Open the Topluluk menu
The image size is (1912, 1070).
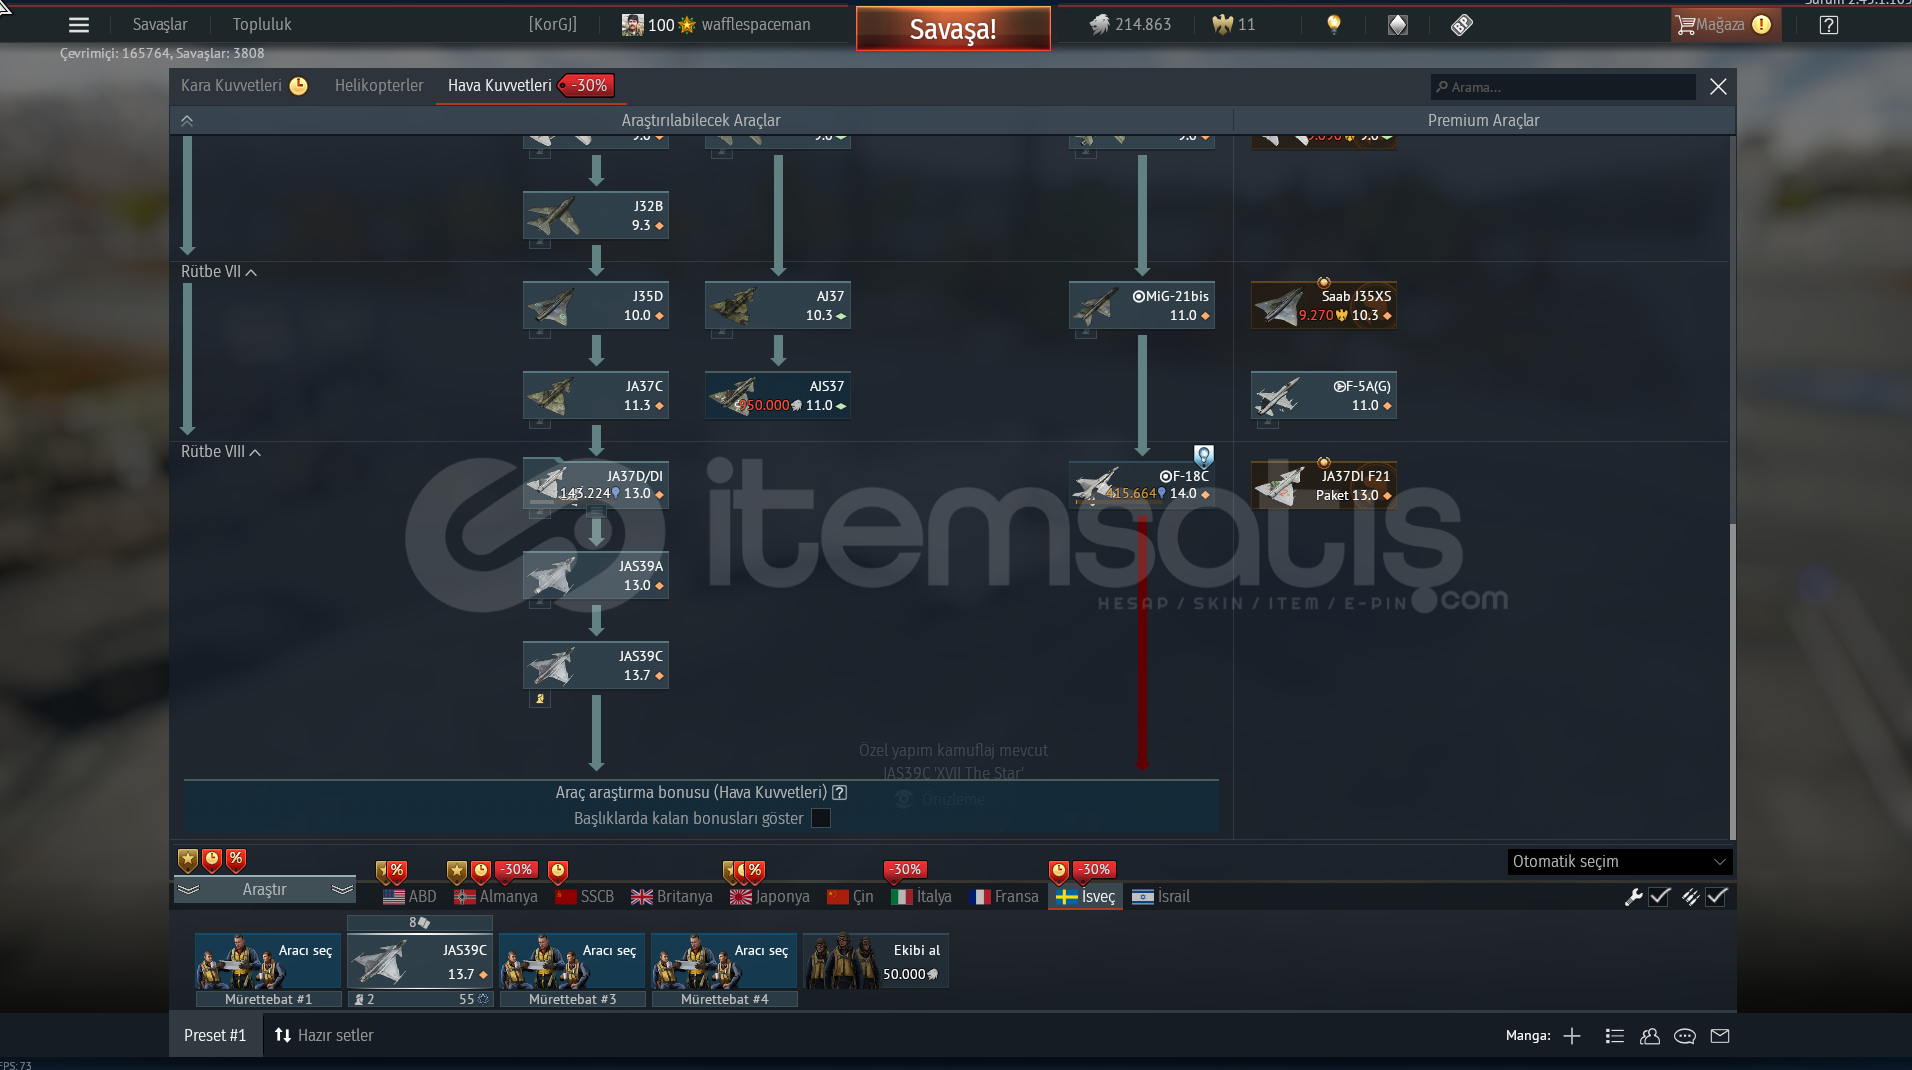click(262, 25)
